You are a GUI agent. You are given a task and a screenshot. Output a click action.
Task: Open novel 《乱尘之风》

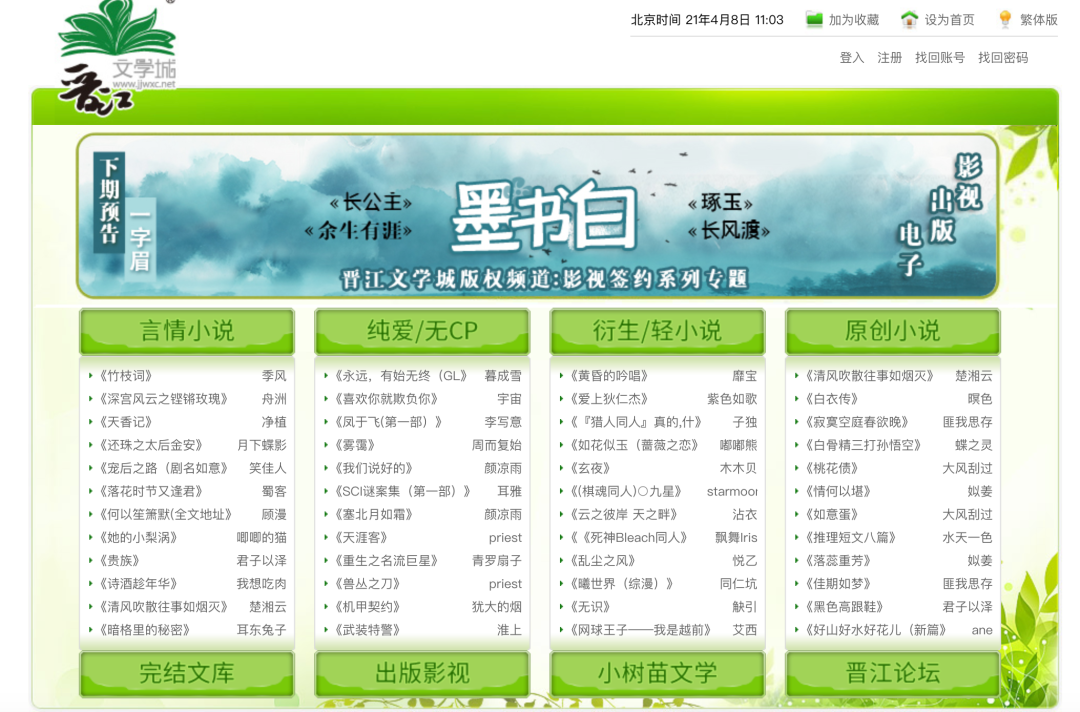pyautogui.click(x=603, y=561)
